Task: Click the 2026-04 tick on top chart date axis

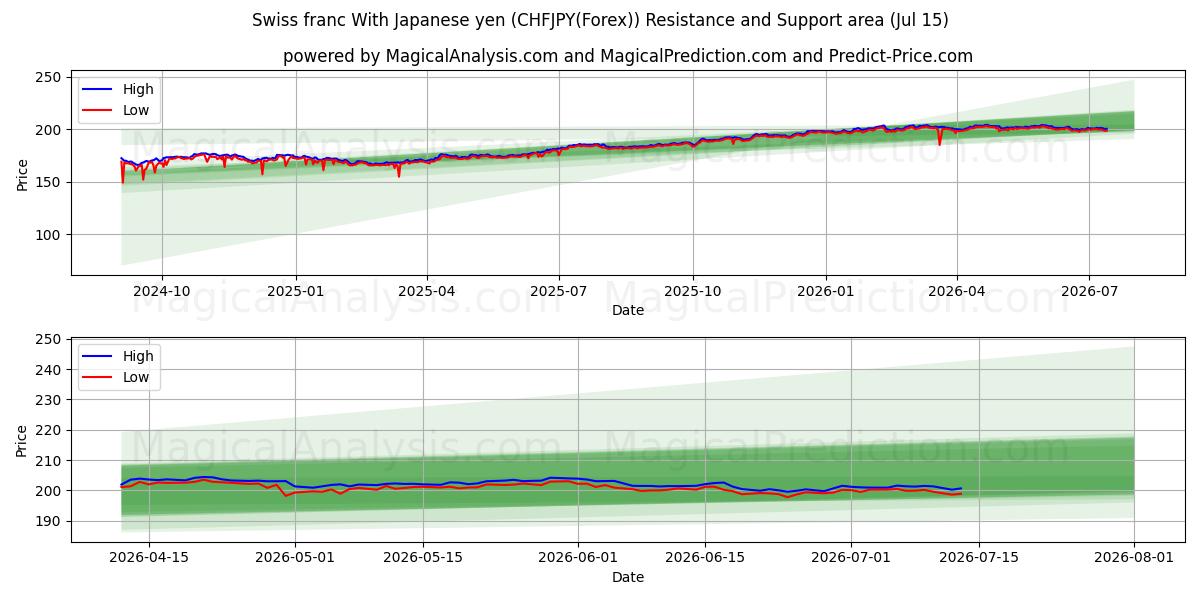Action: pyautogui.click(x=957, y=291)
